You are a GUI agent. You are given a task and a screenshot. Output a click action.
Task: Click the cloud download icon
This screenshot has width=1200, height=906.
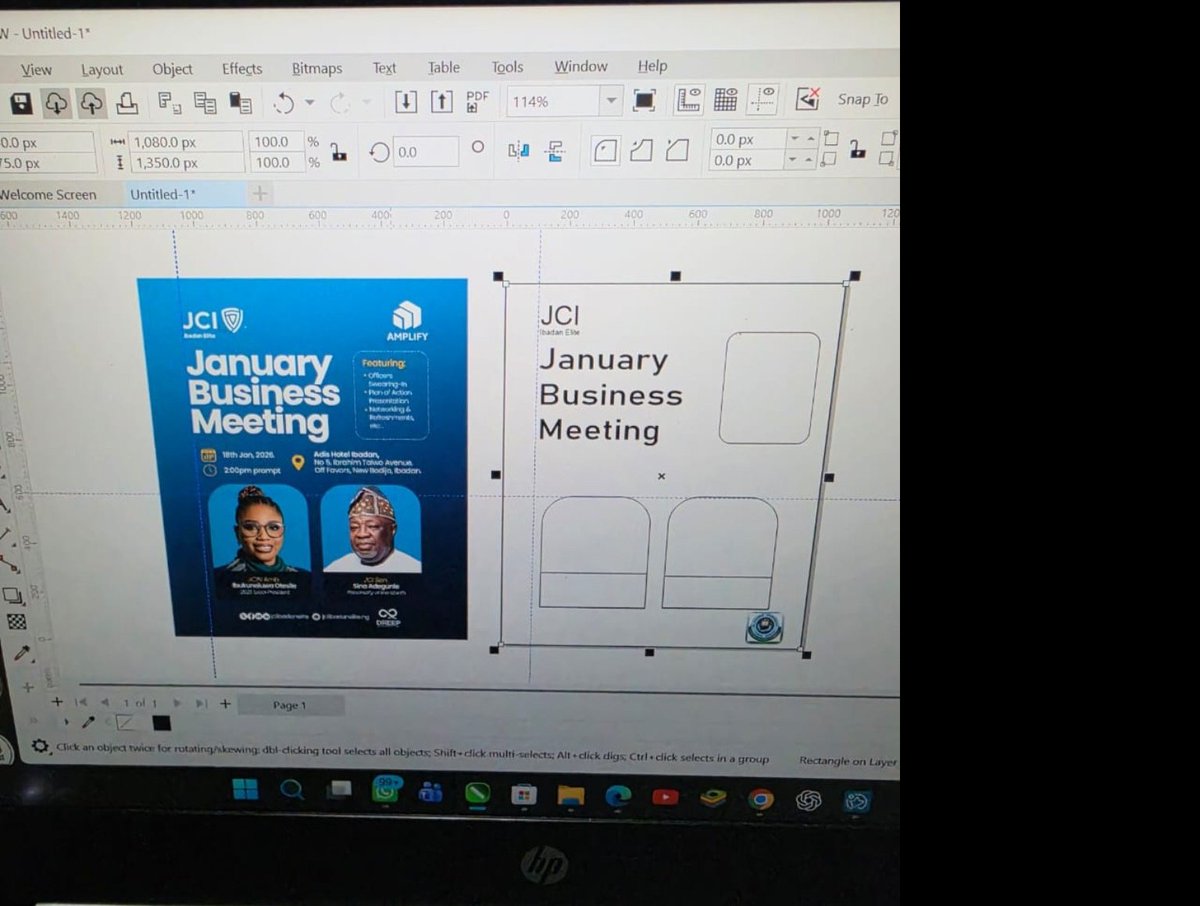point(56,103)
